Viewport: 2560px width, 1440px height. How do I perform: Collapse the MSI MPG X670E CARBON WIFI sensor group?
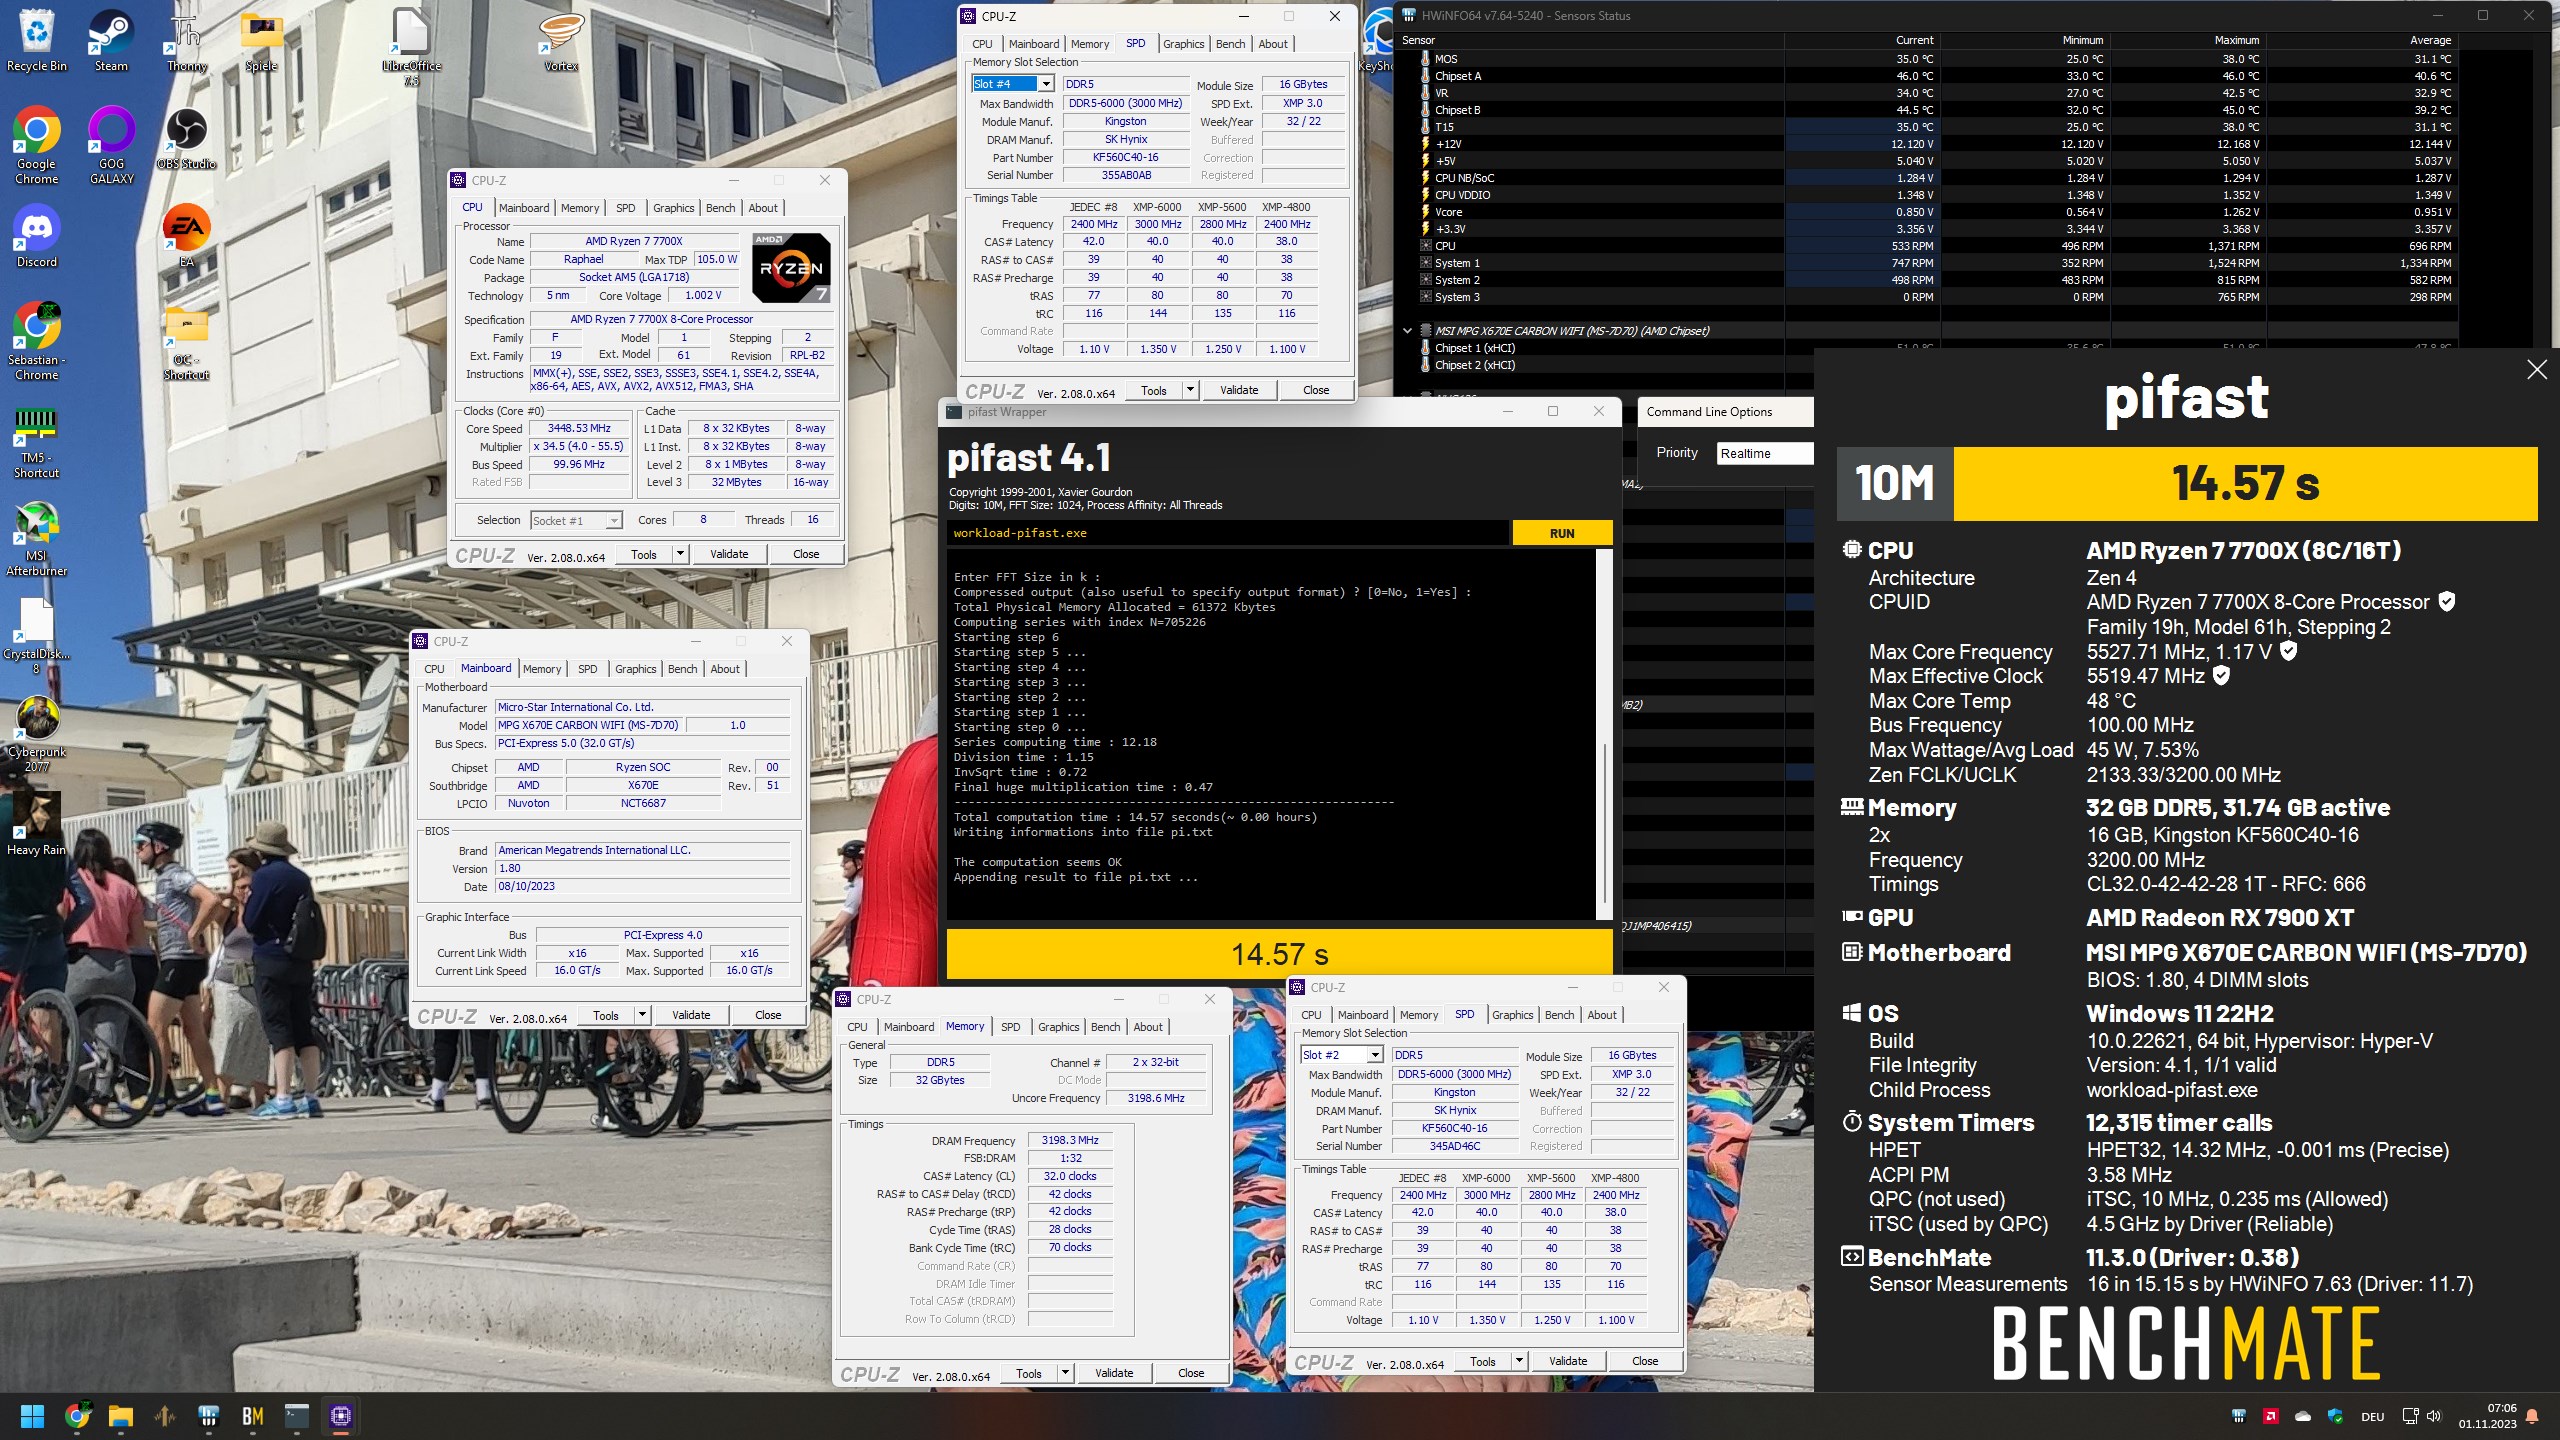[x=1407, y=331]
